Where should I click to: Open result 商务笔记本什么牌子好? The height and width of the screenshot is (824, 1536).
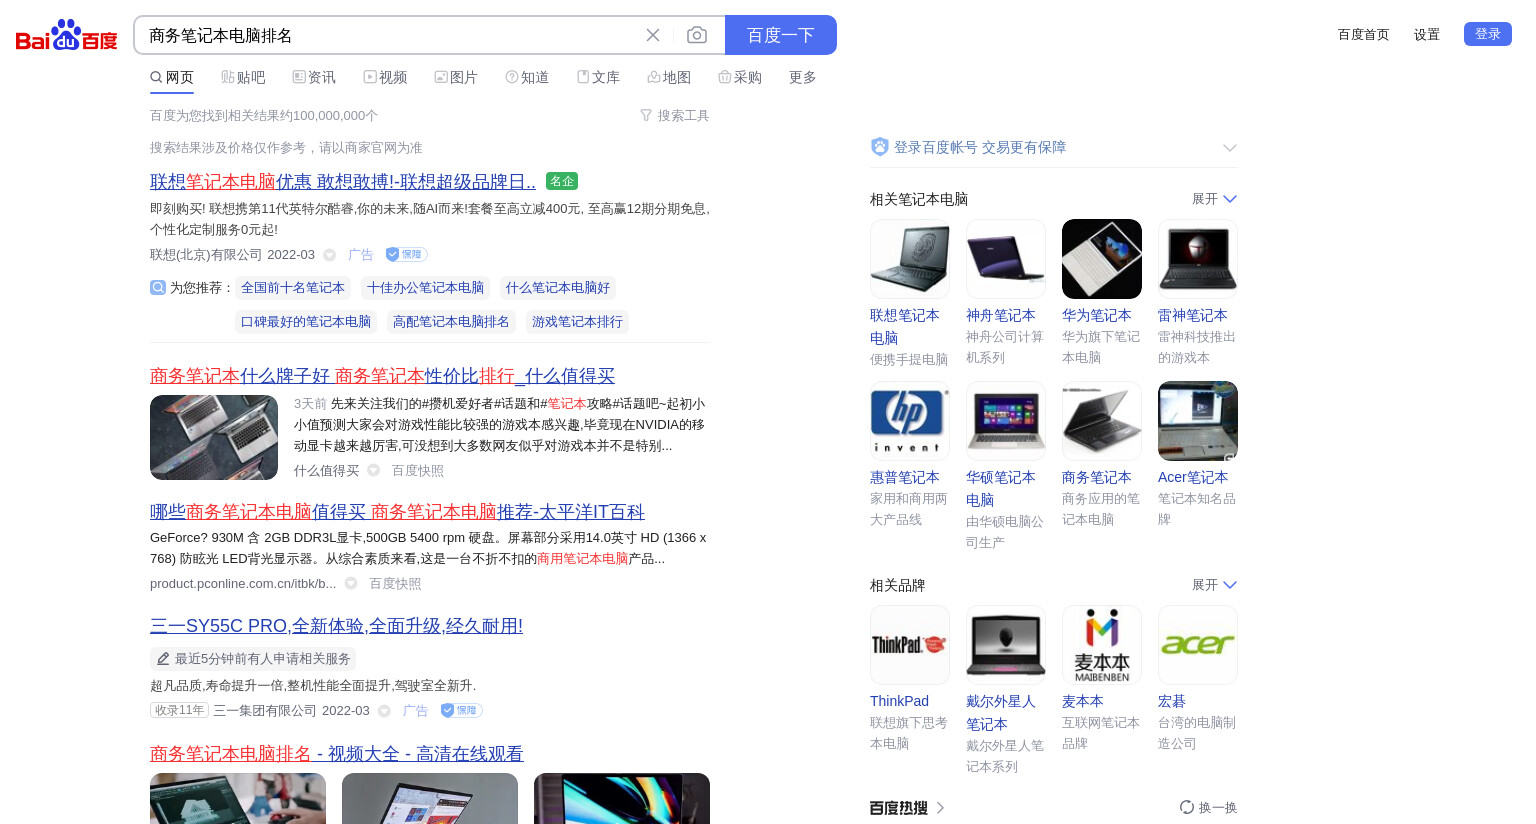pyautogui.click(x=382, y=376)
